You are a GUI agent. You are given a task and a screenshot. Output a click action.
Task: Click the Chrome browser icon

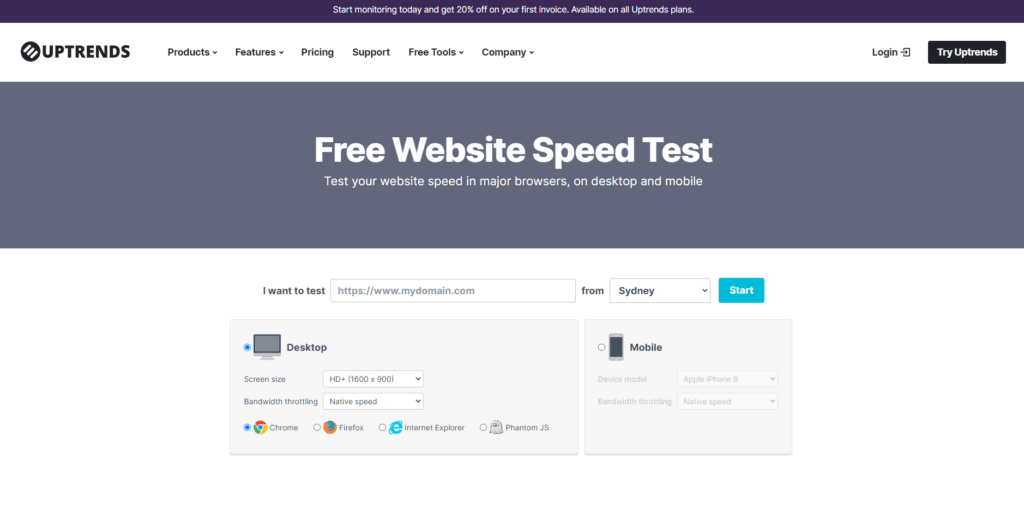click(x=260, y=428)
